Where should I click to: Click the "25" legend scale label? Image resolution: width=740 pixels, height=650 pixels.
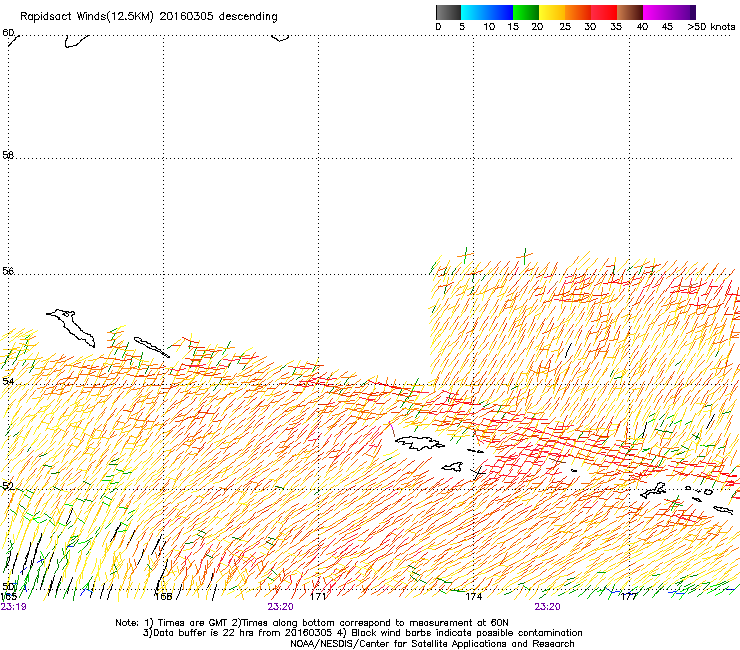click(565, 26)
